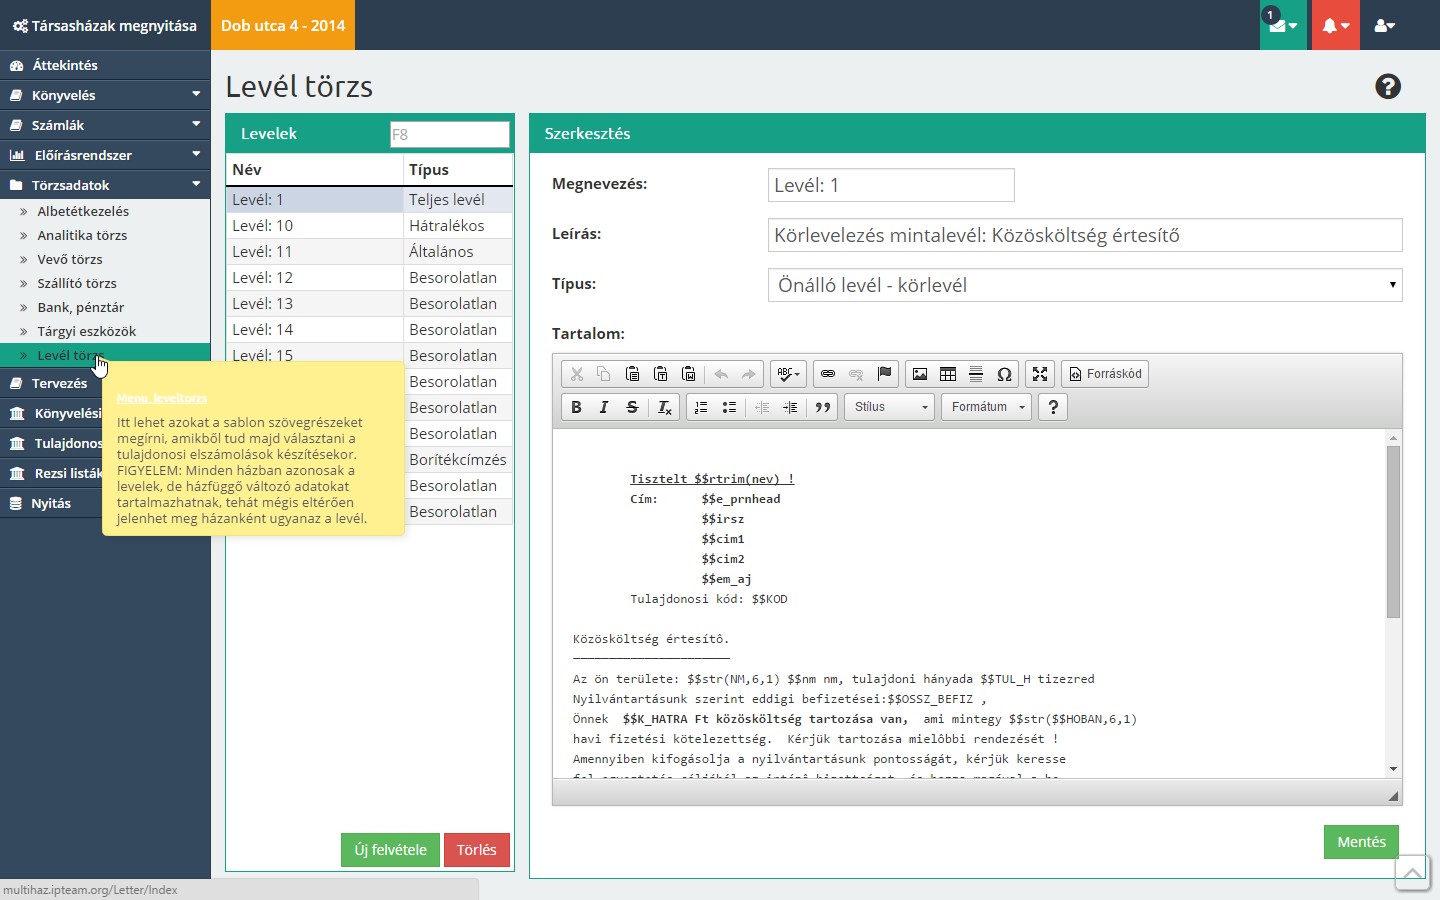Open the Stílus dropdown
Viewport: 1440px width, 900px height.
pos(890,407)
